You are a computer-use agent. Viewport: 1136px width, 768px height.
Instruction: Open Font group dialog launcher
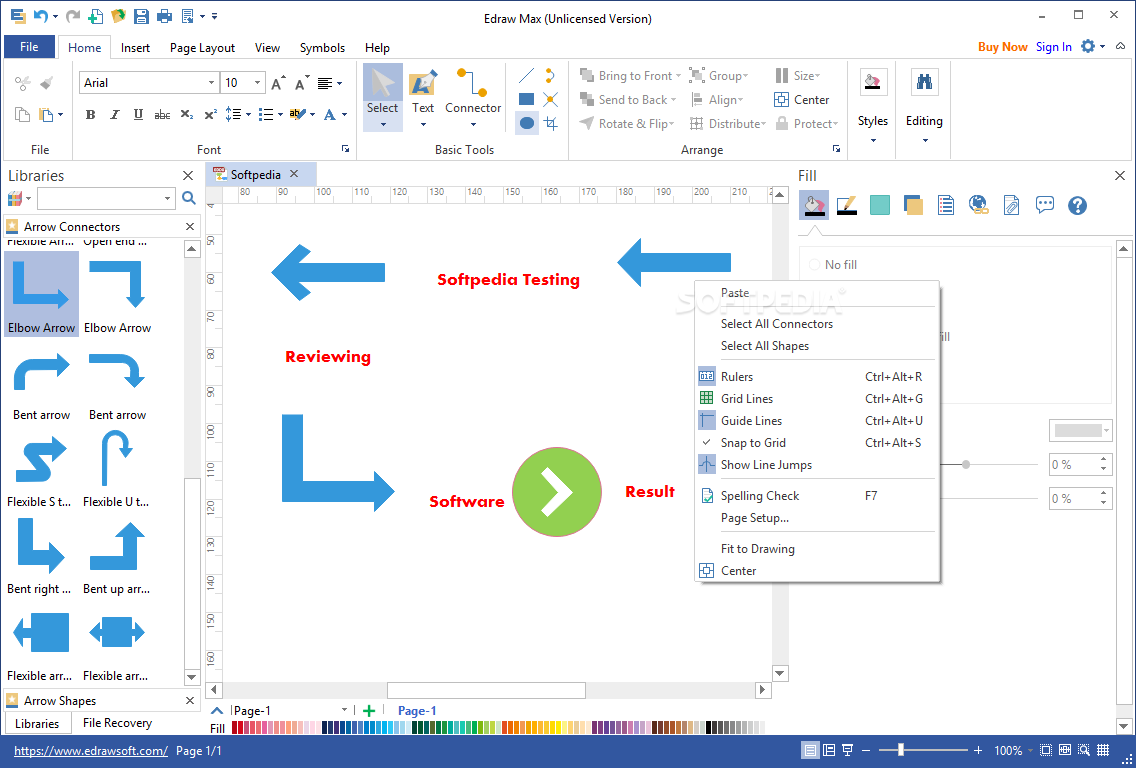pos(346,149)
